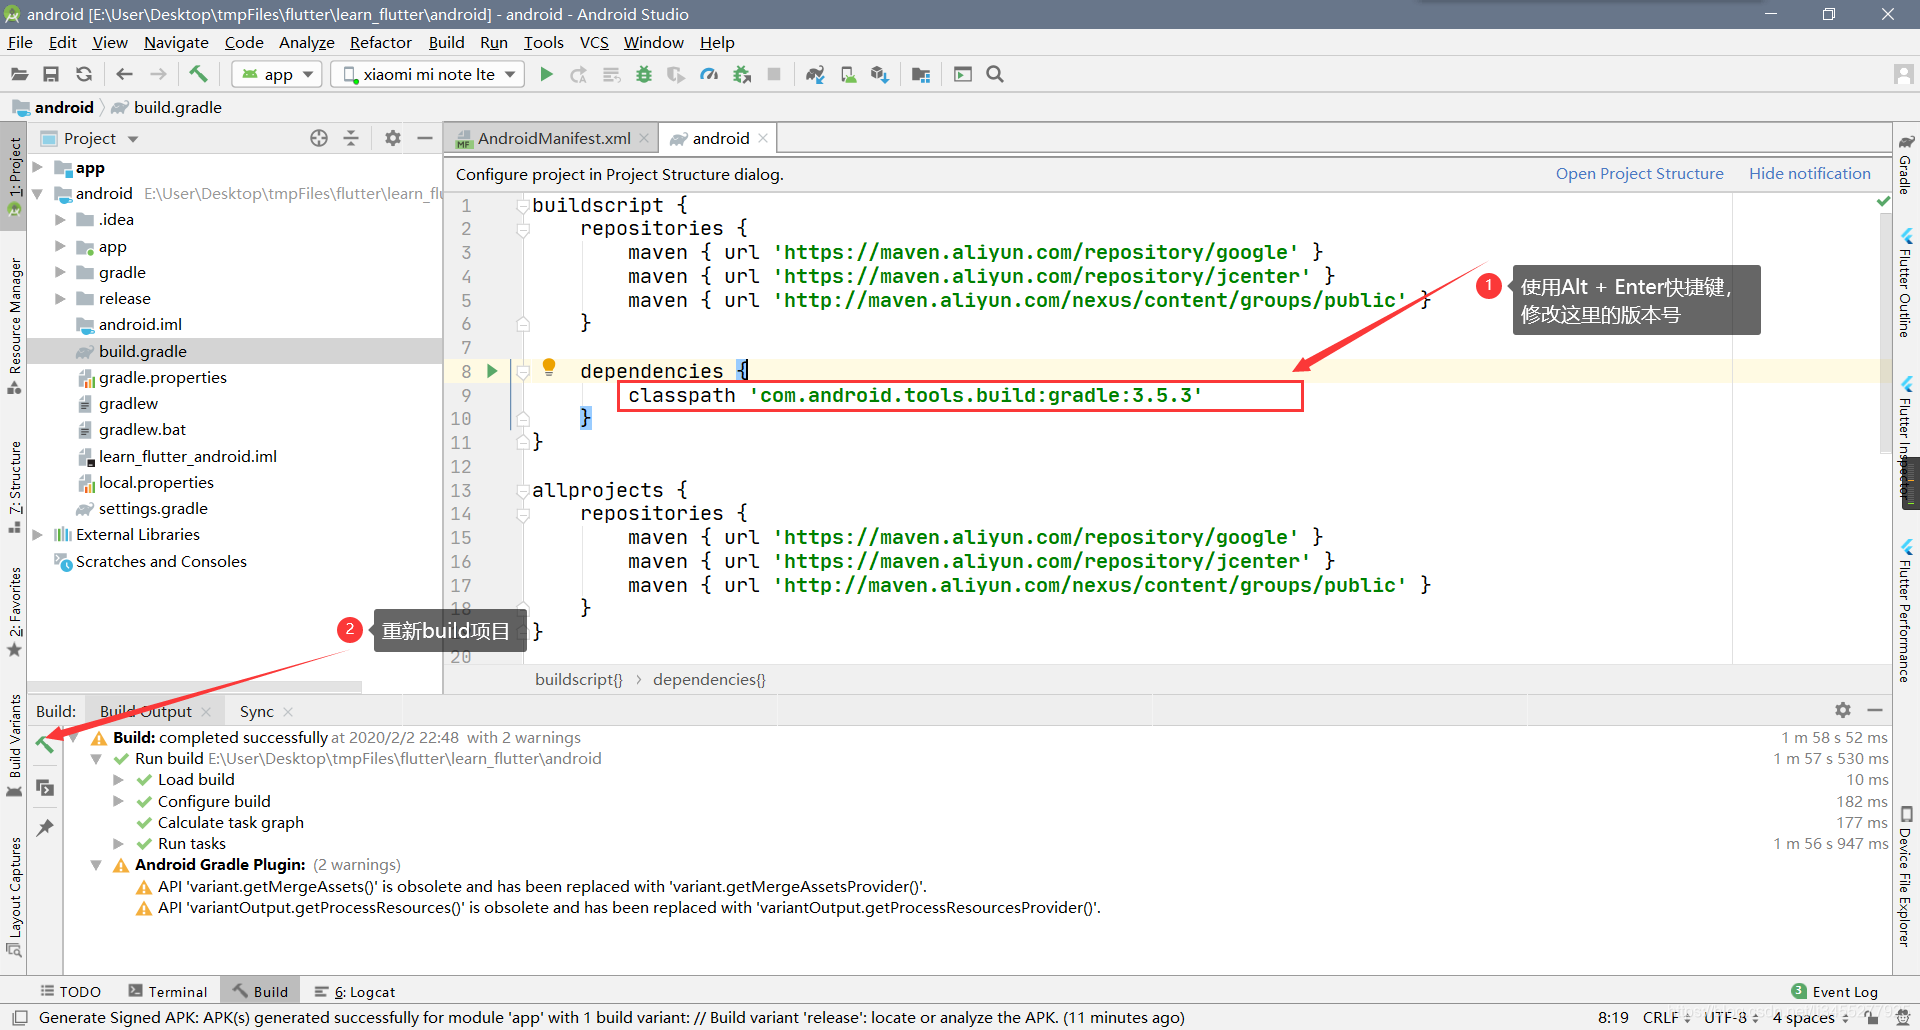
Task: Click dependencies{} breadcrumb in editor
Action: (x=709, y=679)
